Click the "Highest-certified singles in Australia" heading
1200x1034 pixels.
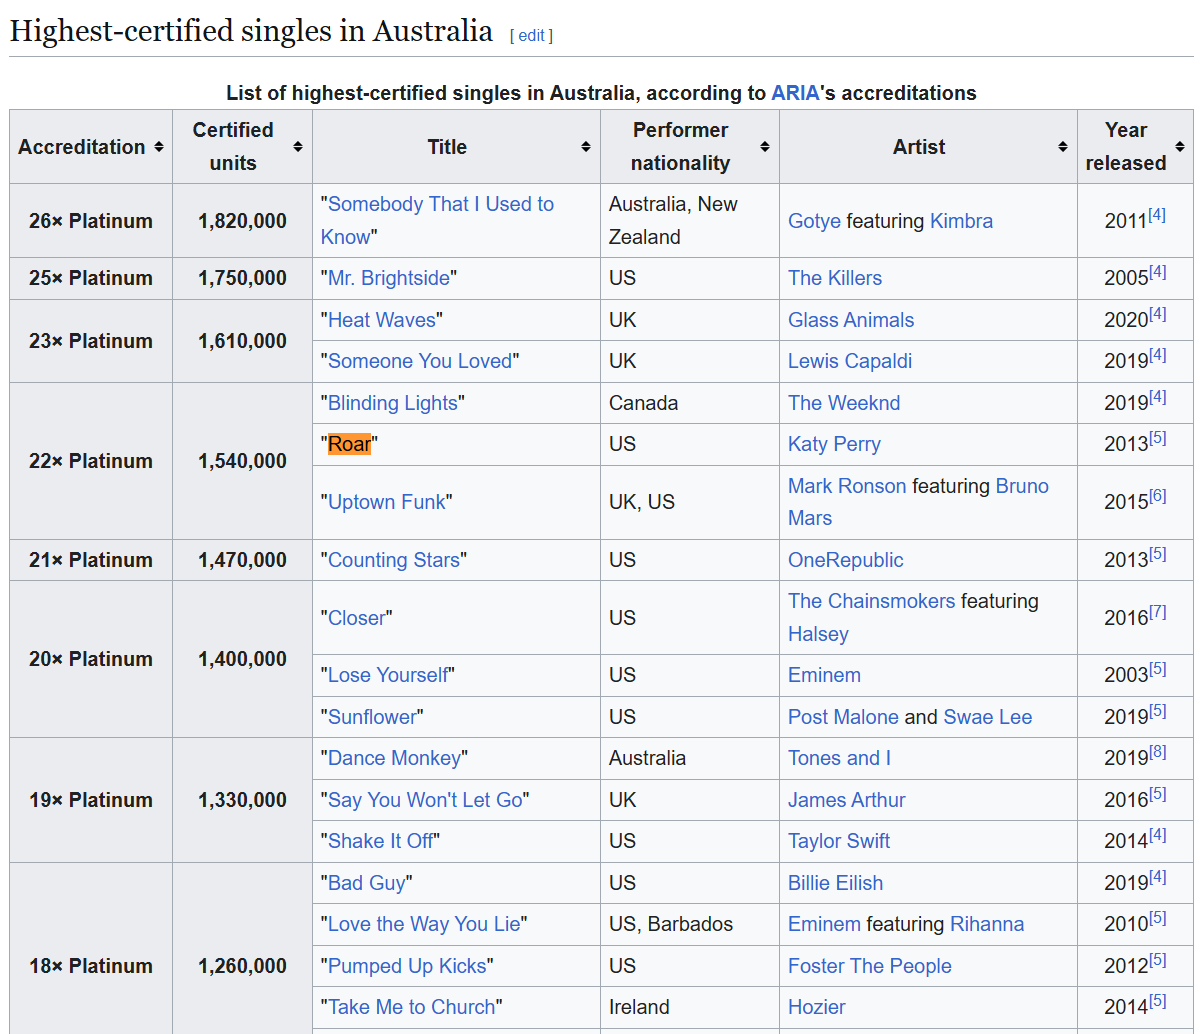click(251, 31)
